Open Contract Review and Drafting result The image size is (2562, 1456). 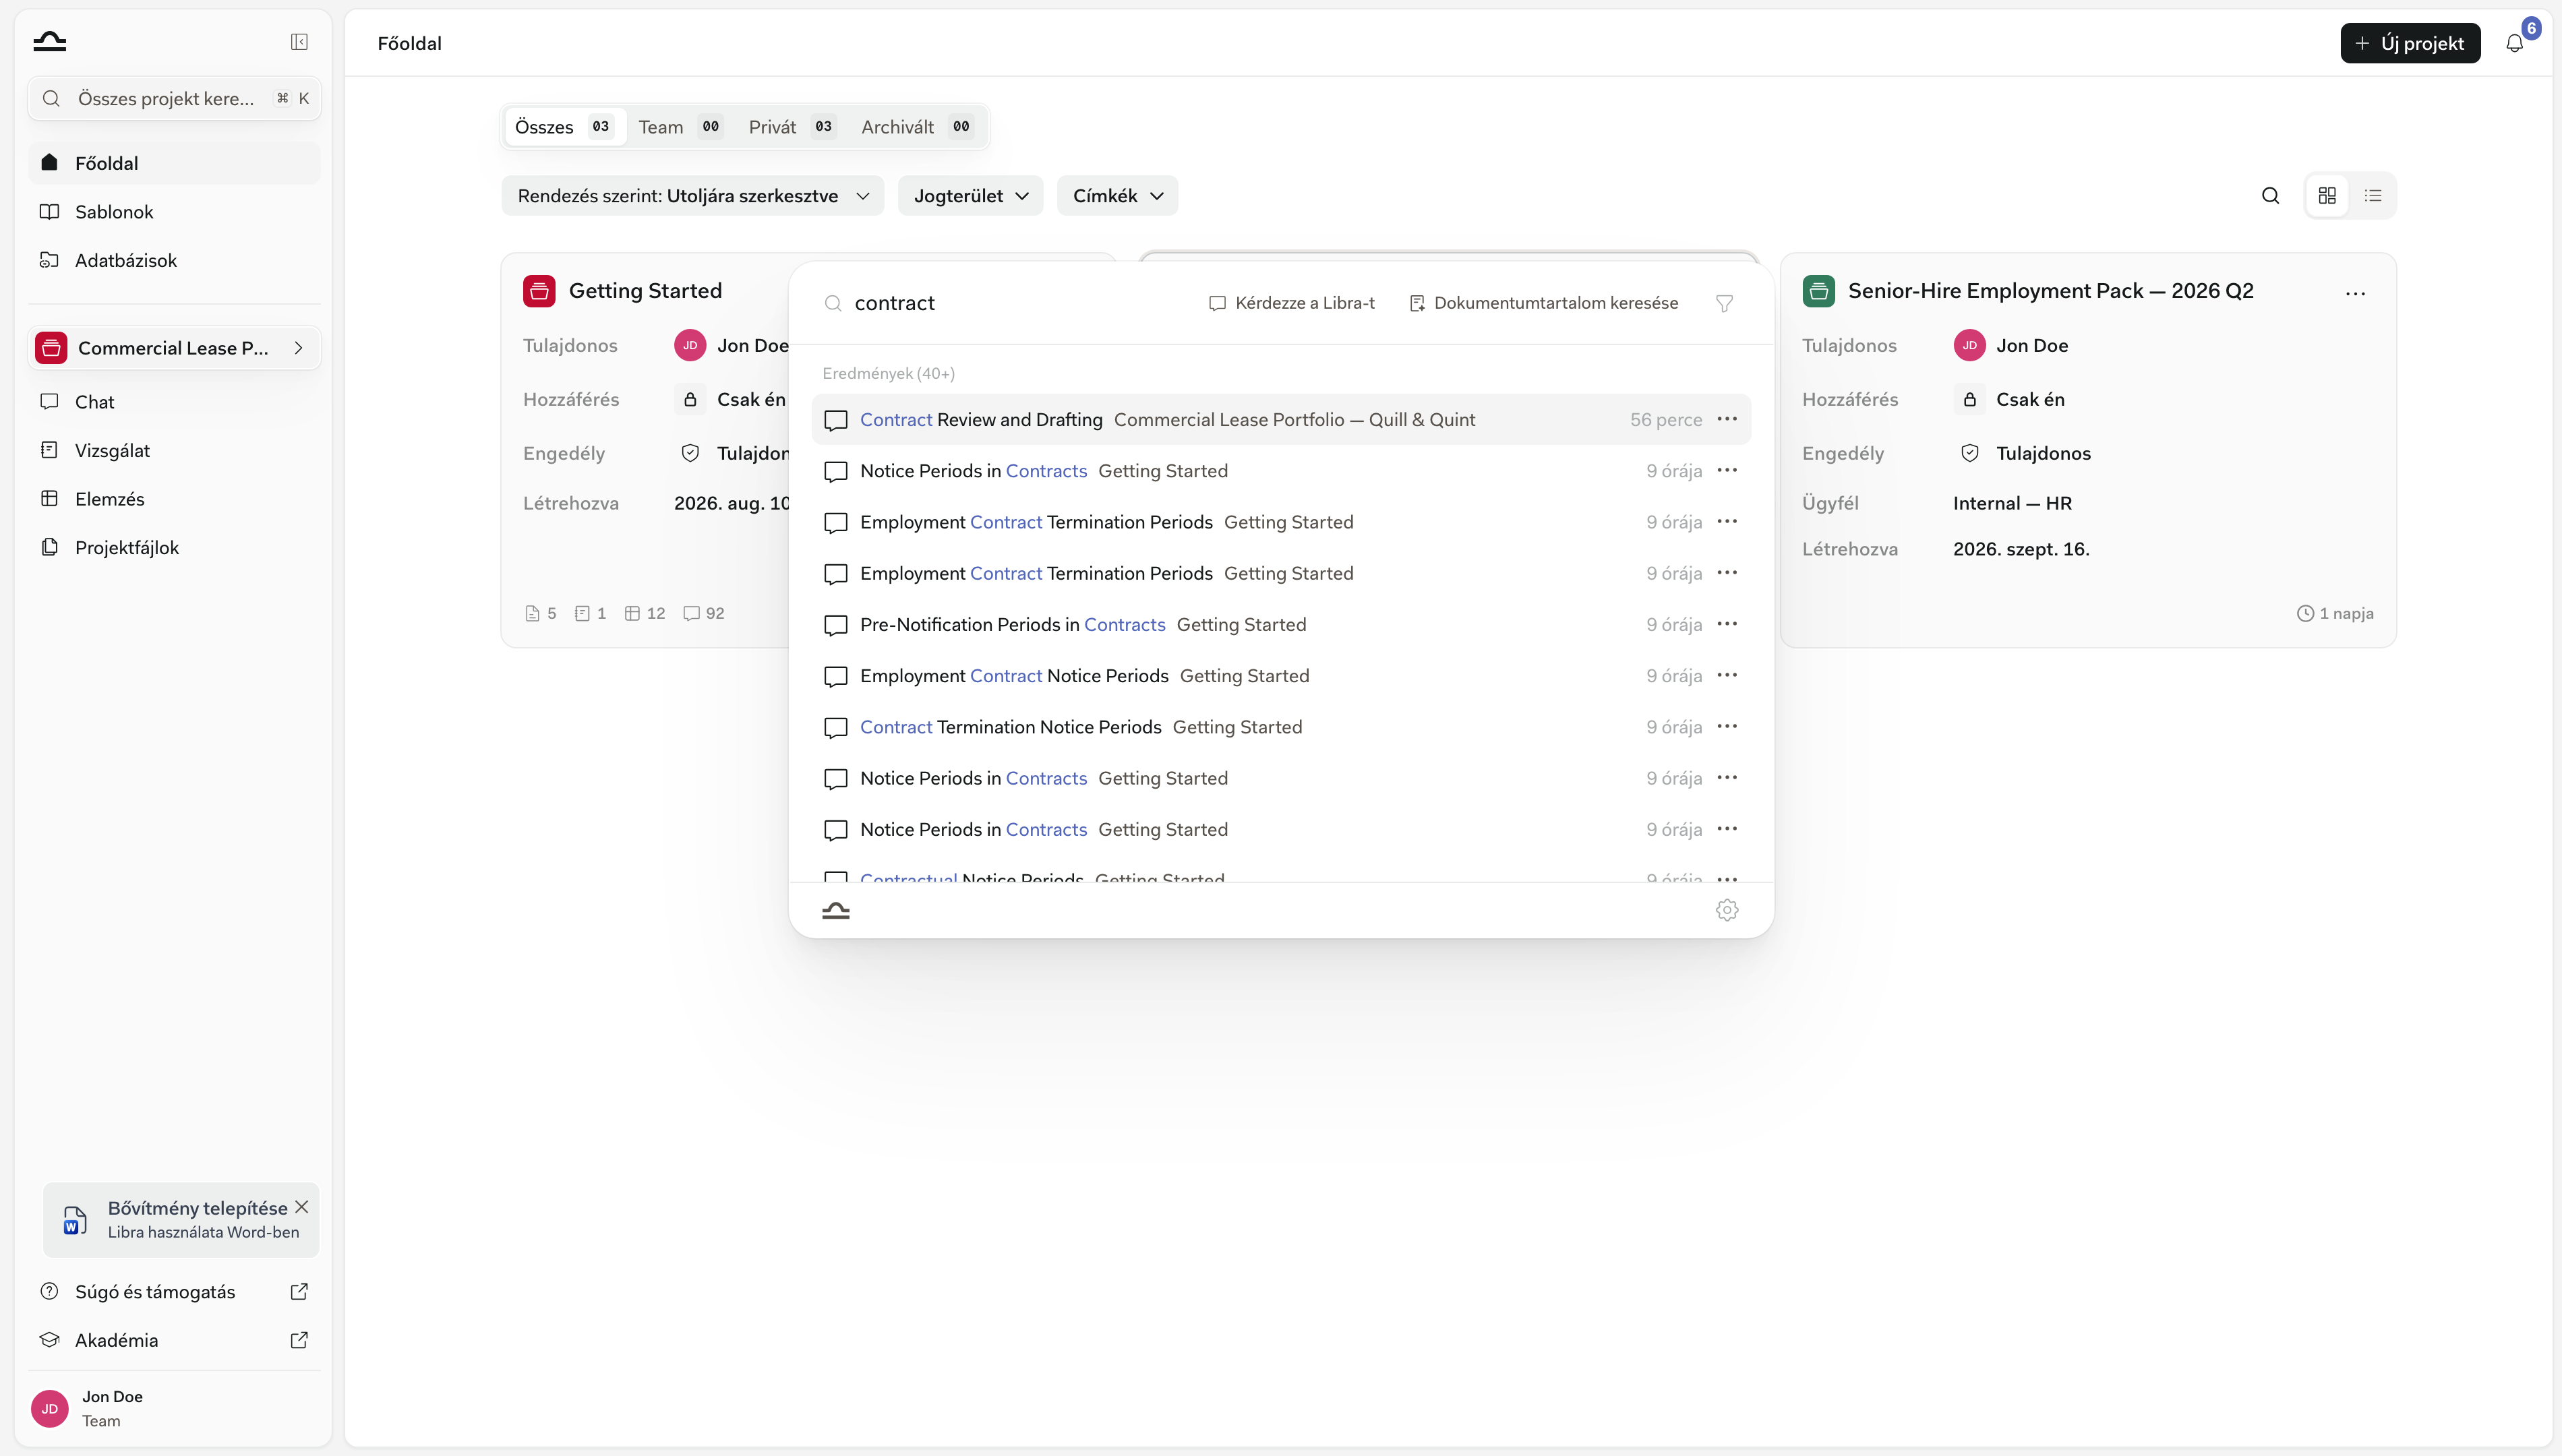(1281, 419)
